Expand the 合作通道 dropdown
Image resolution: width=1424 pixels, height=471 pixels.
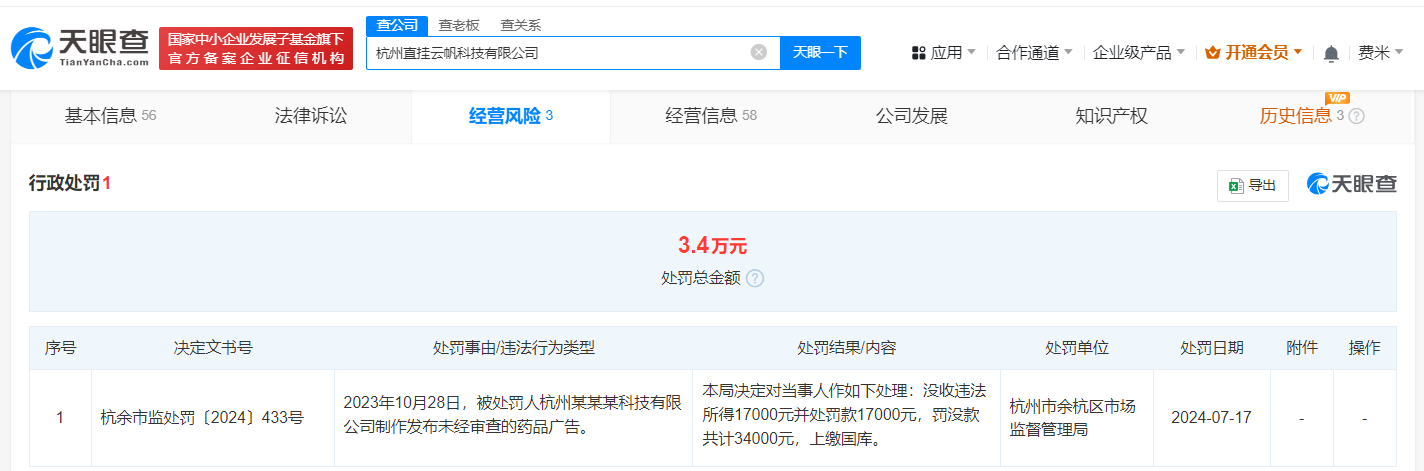(x=1034, y=53)
